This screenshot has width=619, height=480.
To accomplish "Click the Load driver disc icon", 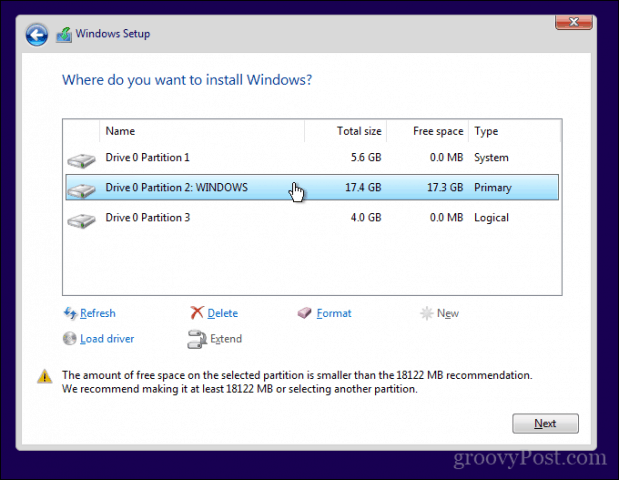I will (69, 339).
